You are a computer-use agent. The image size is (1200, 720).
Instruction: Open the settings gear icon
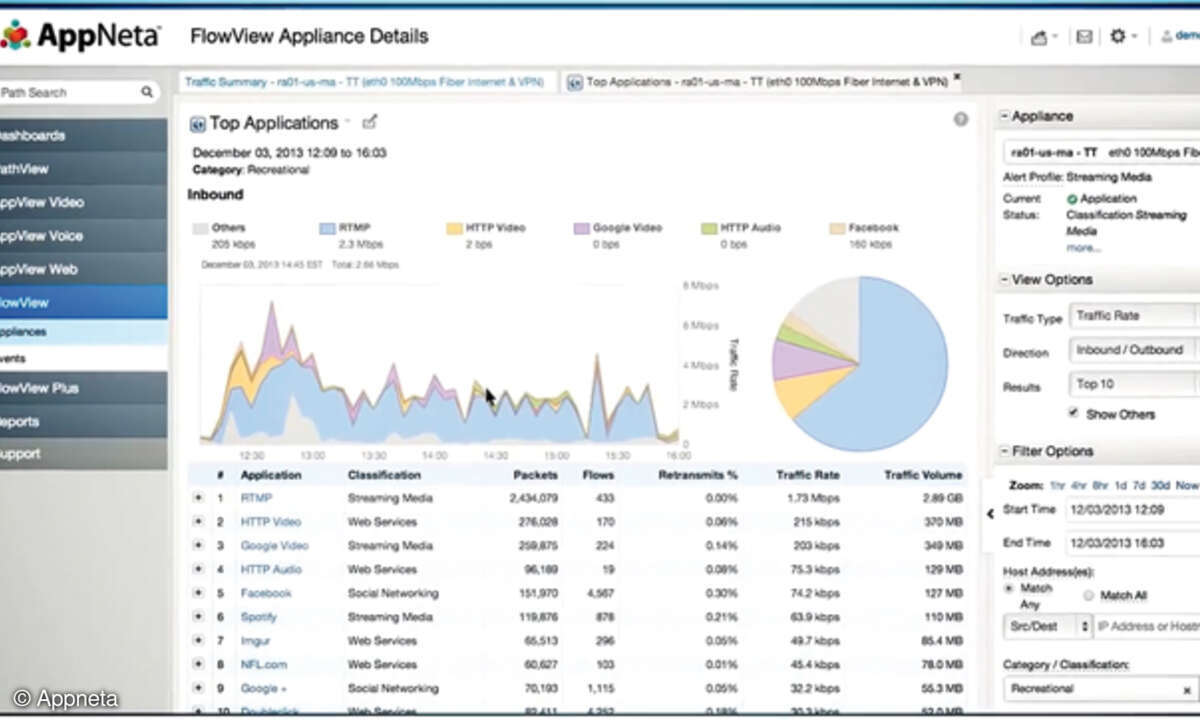pos(1118,36)
